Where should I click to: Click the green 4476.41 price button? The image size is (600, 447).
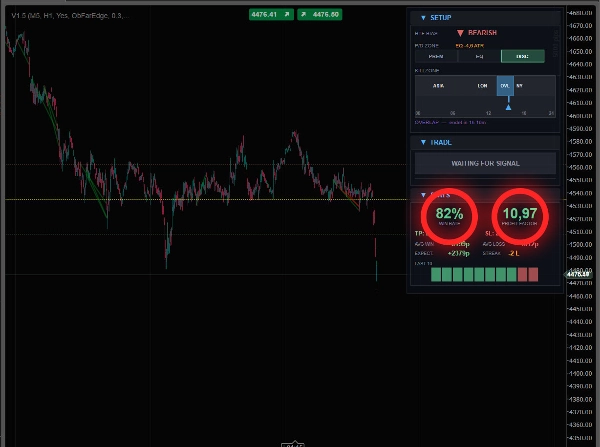tap(271, 15)
